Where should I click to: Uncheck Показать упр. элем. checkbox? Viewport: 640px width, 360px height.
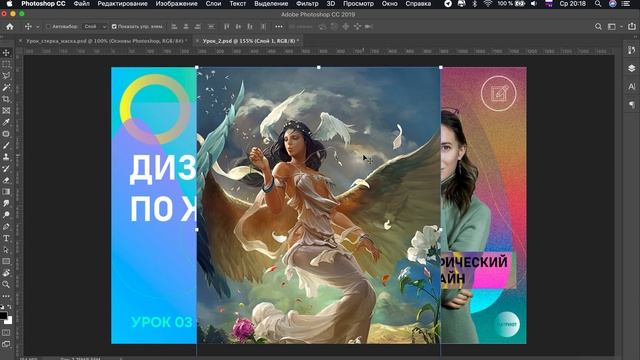coord(114,27)
